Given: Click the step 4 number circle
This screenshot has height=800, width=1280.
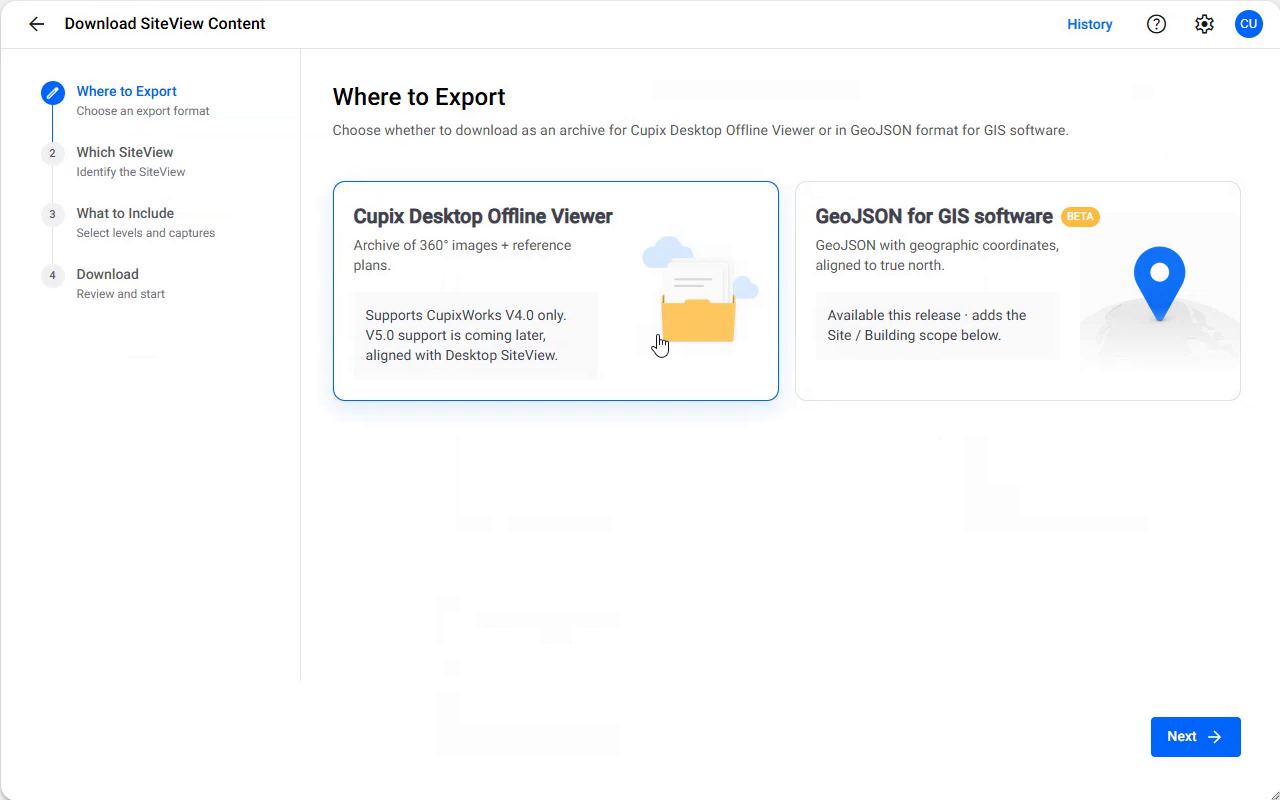Looking at the screenshot, I should (x=53, y=275).
